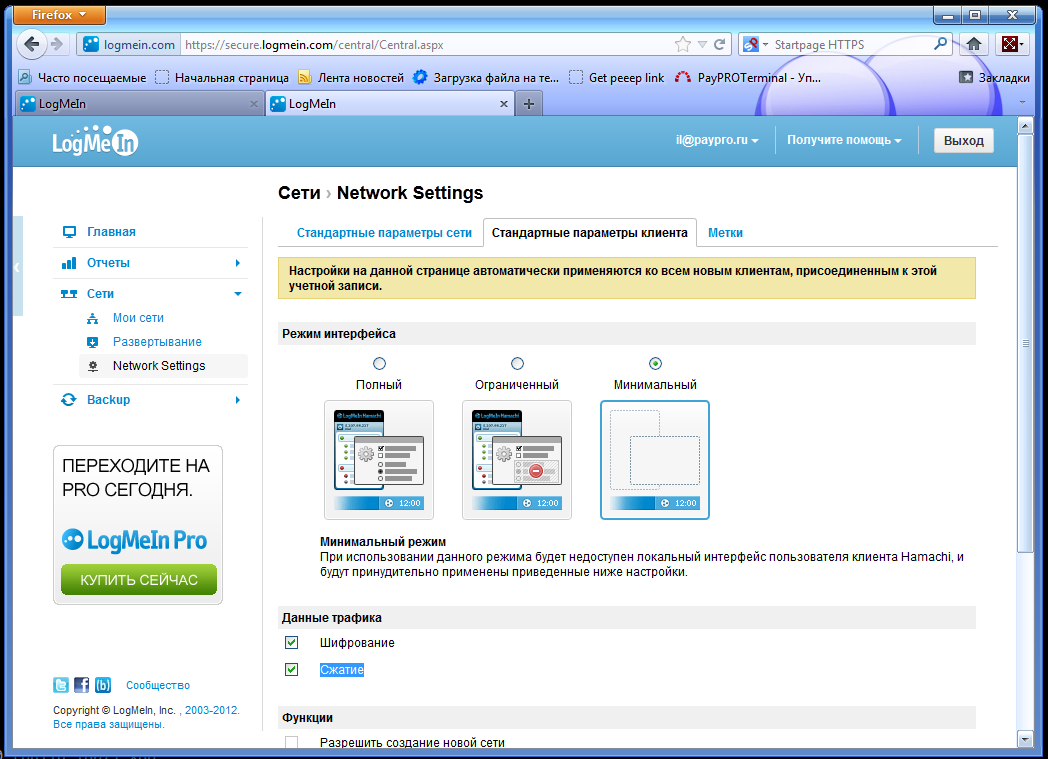The height and width of the screenshot is (759, 1048).
Task: Collapse the sidebar using left edge arrow
Action: pos(16,267)
